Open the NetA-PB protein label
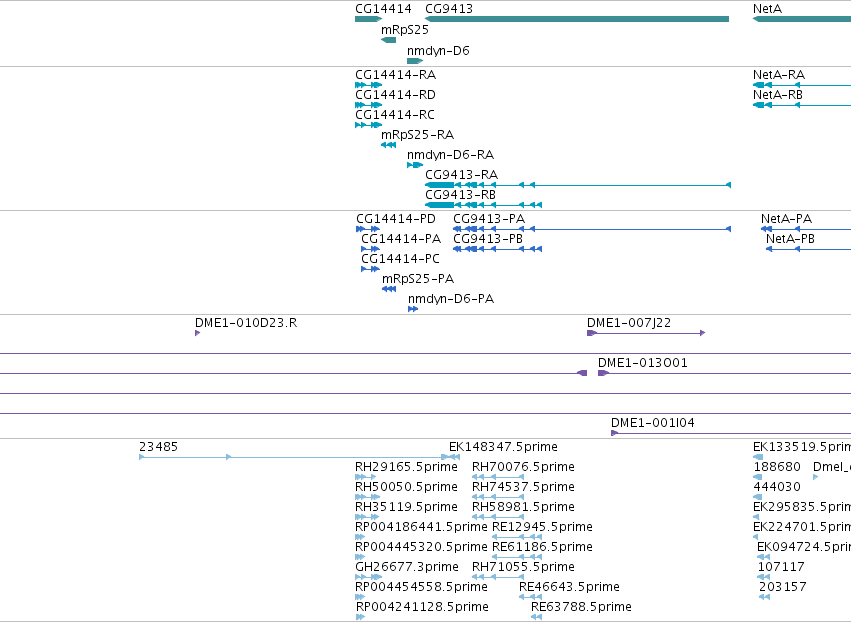The width and height of the screenshot is (851, 622). 790,239
